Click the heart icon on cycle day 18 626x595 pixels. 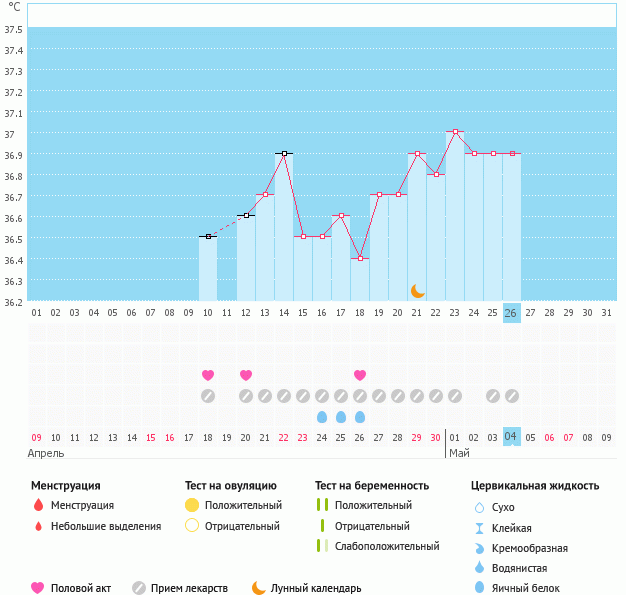(x=360, y=375)
